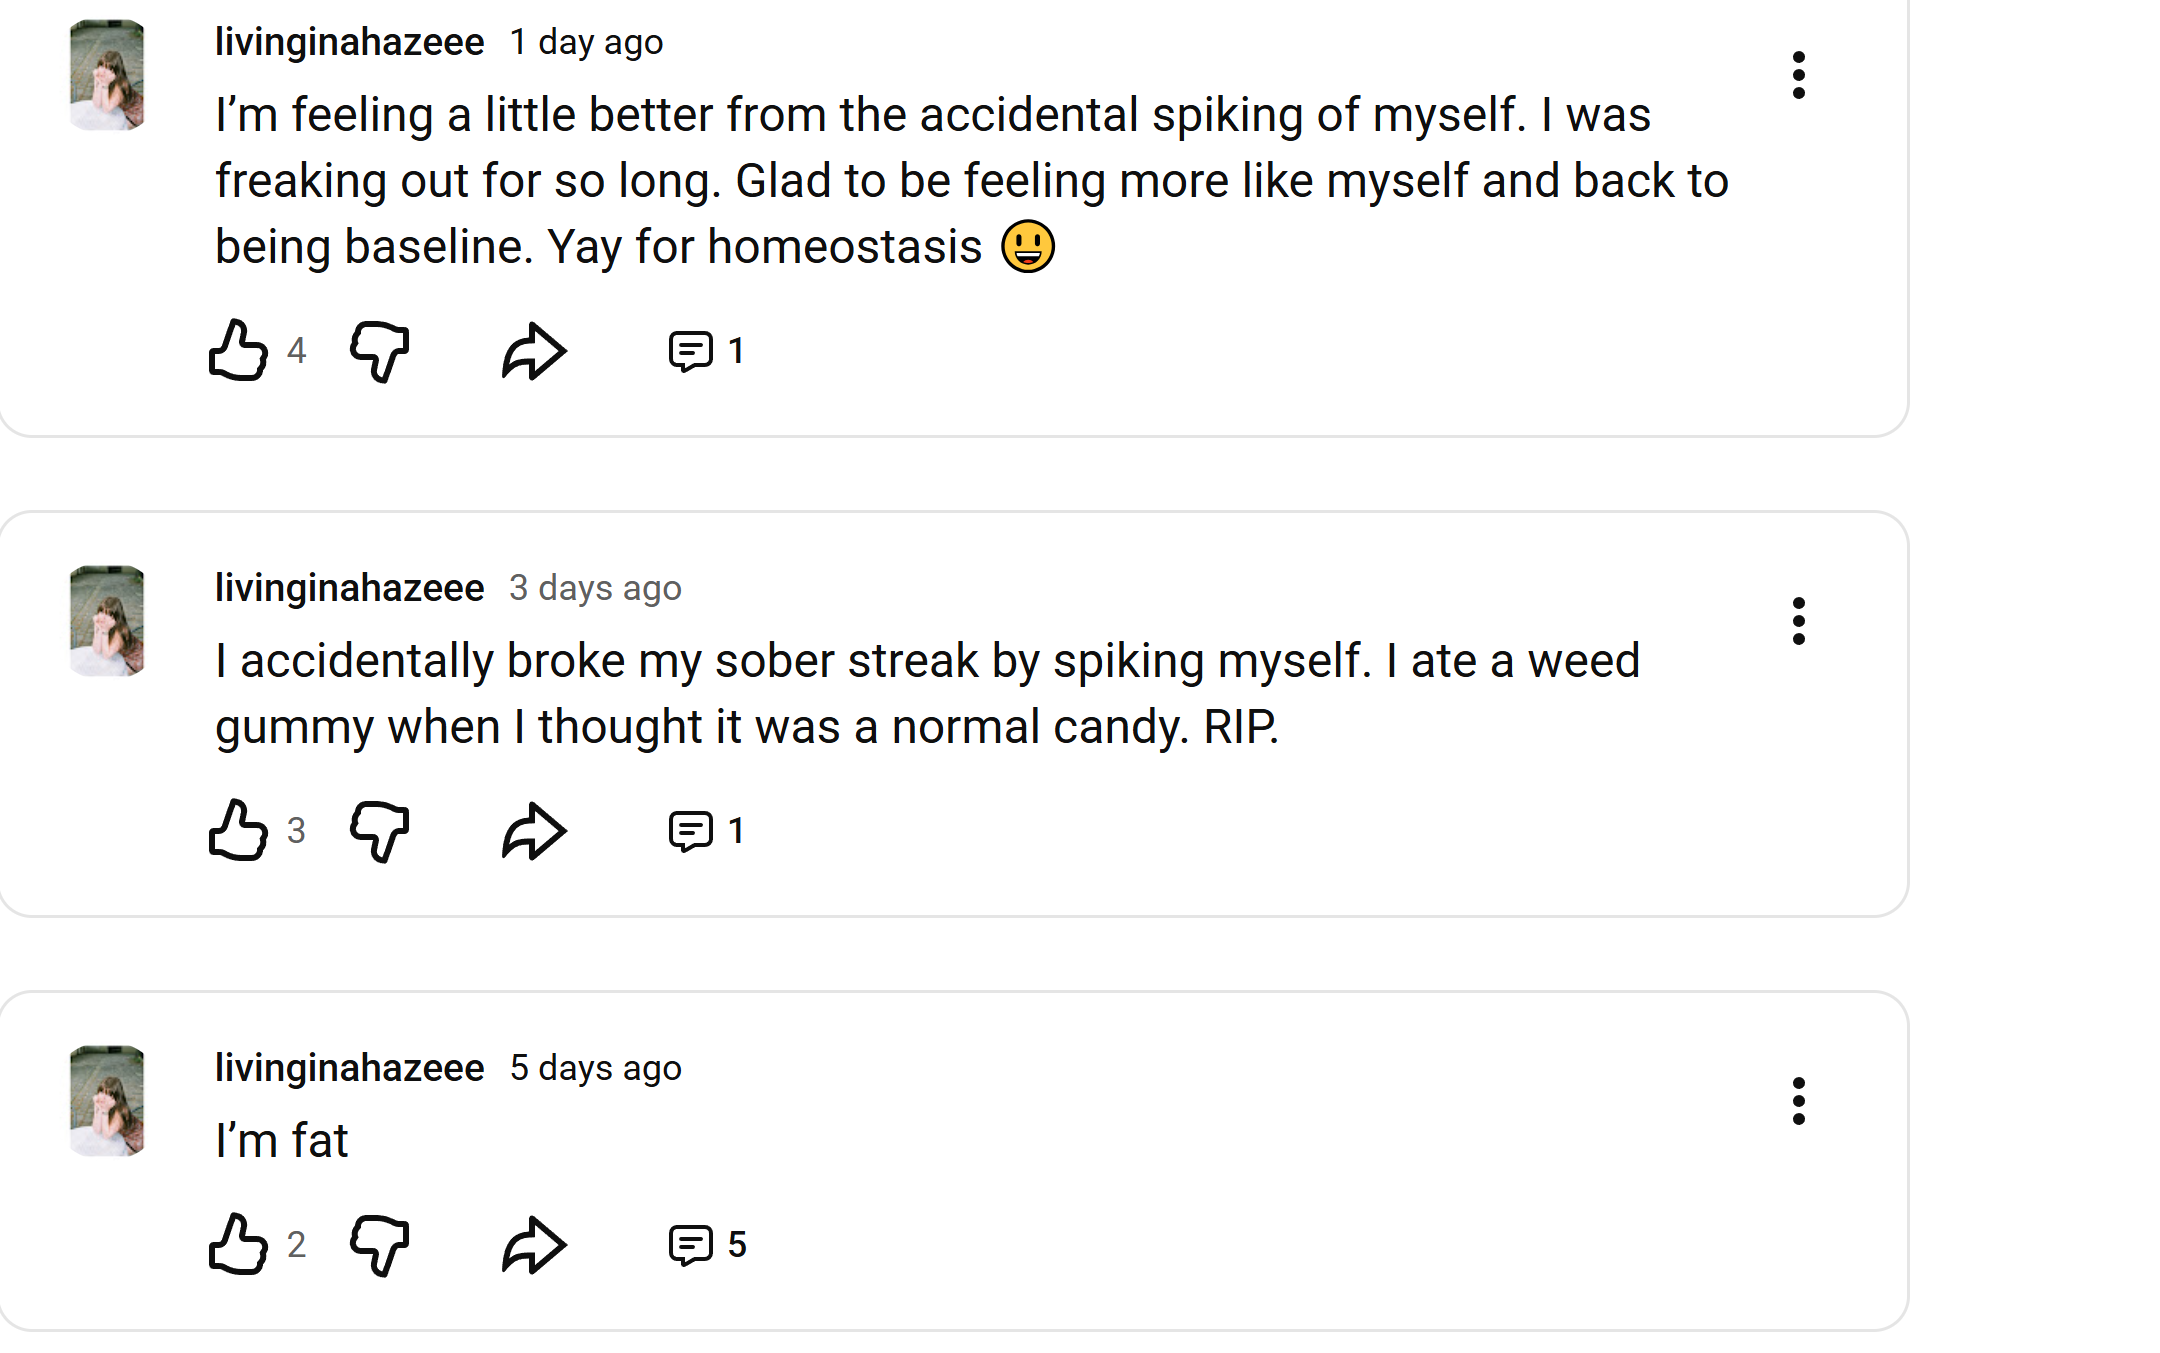View the 5 comments on 'I'm fat' post
This screenshot has height=1353, width=2160.
tap(706, 1245)
